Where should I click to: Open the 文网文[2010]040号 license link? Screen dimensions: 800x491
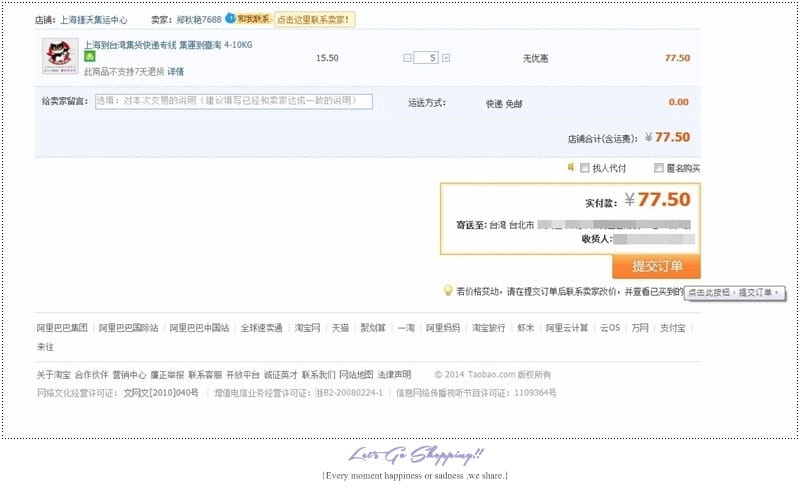(161, 393)
